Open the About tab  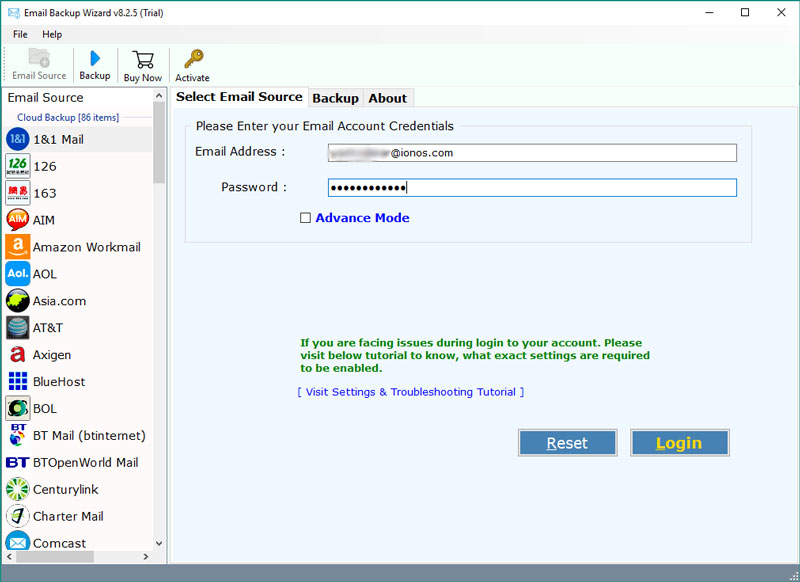388,97
